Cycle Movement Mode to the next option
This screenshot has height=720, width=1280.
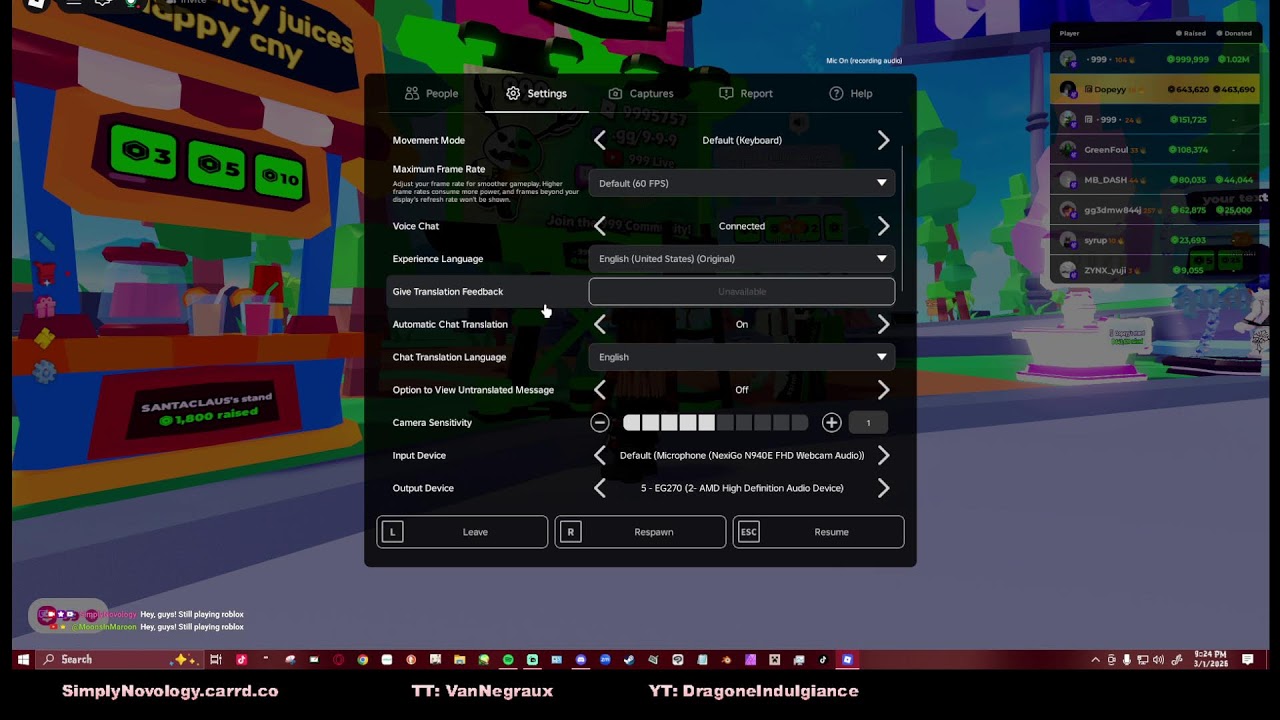click(x=883, y=140)
